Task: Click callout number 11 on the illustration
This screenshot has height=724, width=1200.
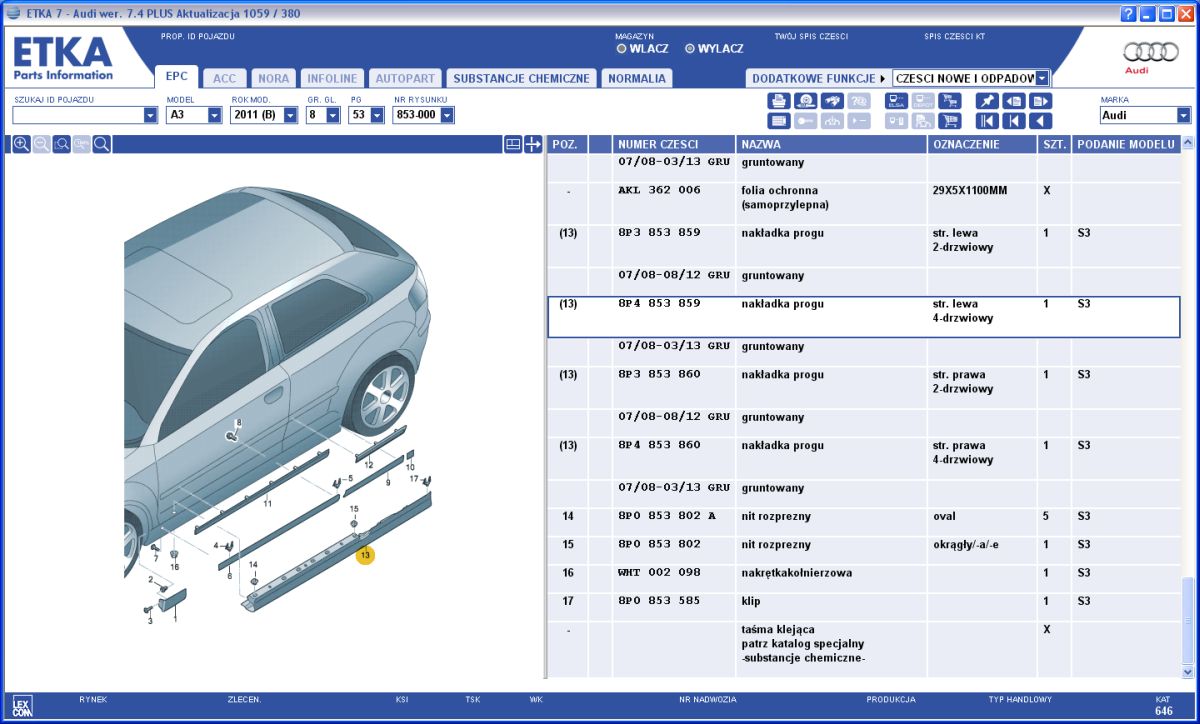Action: [267, 504]
